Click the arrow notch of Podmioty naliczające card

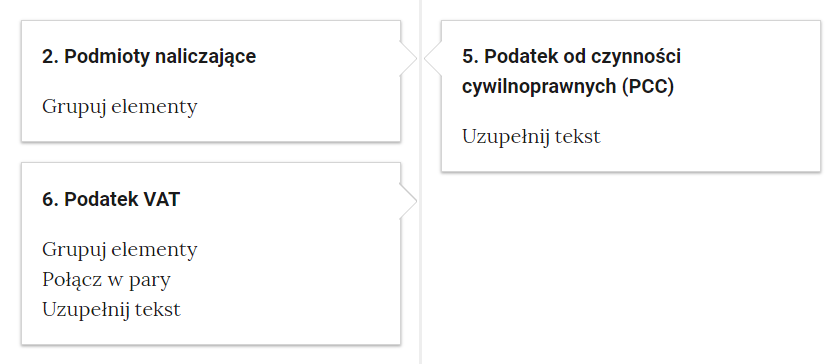click(x=408, y=59)
